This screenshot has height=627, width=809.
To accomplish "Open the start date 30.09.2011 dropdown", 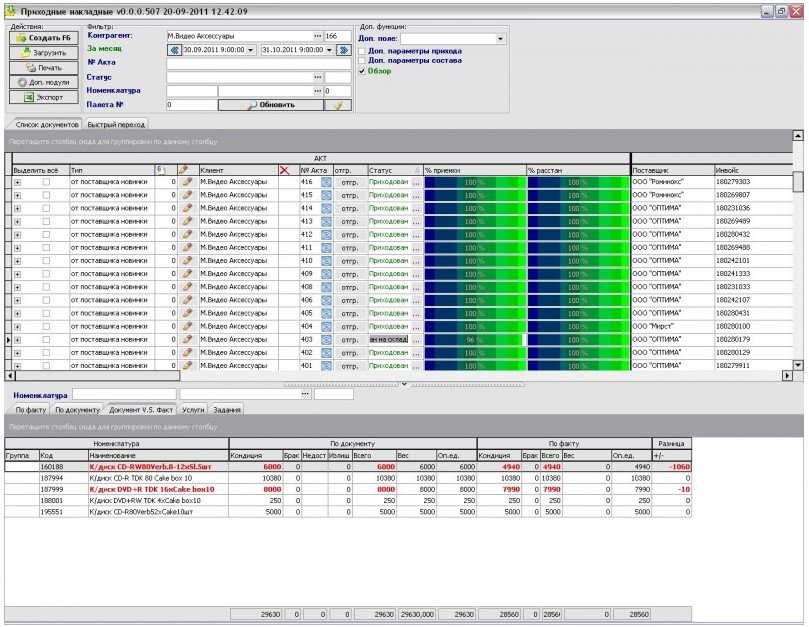I will [250, 49].
